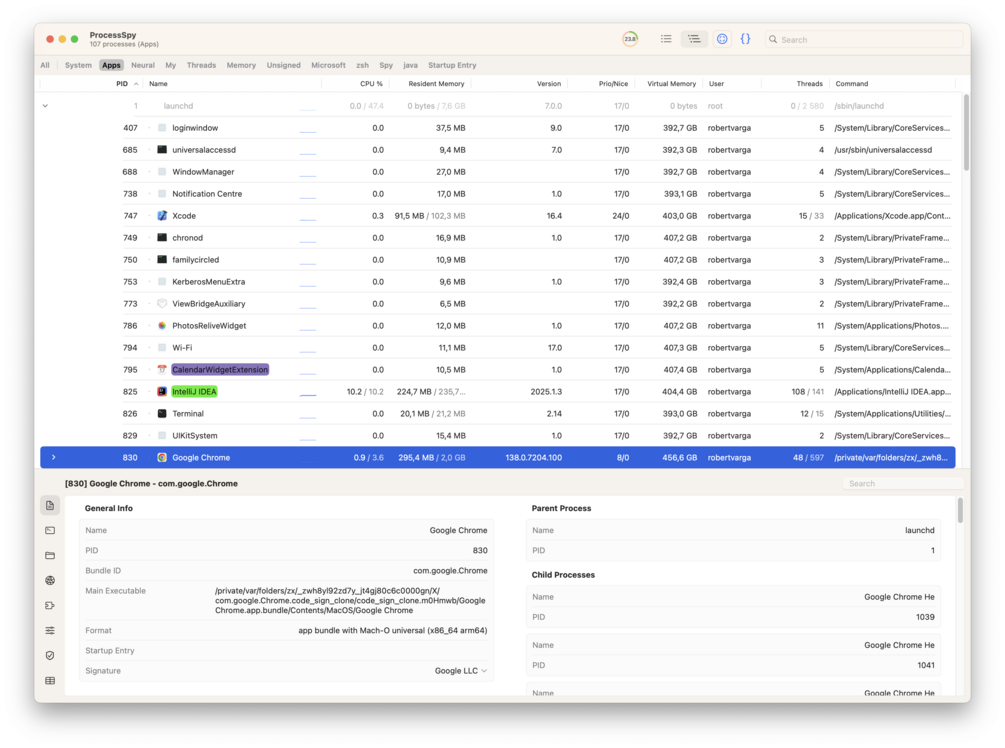Open the table grid sidebar icon
Image resolution: width=1005 pixels, height=748 pixels.
click(x=50, y=681)
